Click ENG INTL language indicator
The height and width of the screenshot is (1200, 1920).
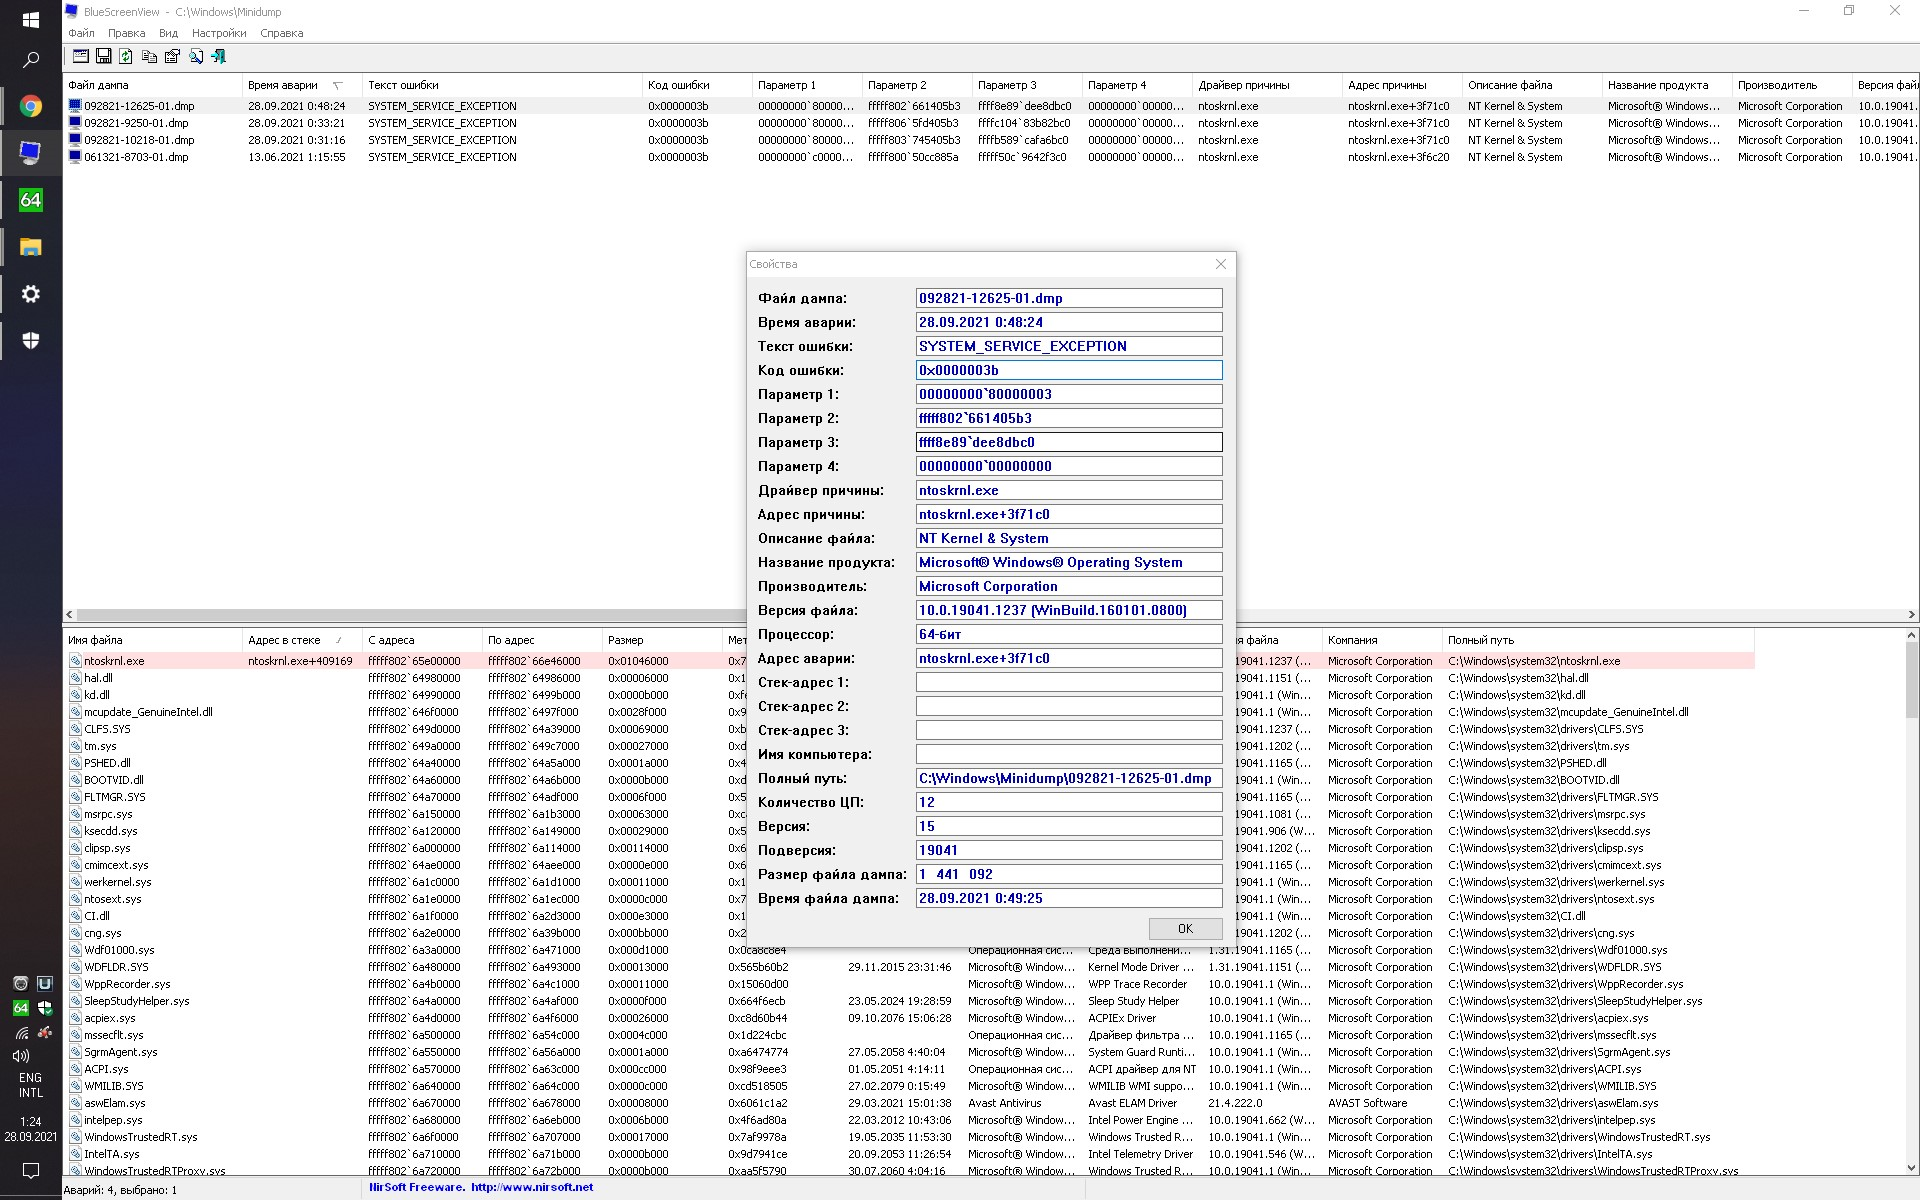(30, 1085)
